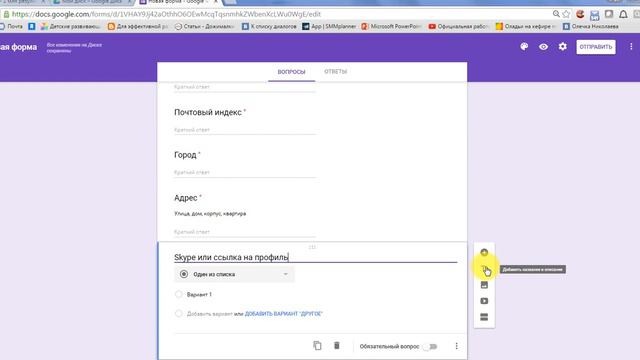Delete the Skype question trash icon
This screenshot has height=360, width=640.
337,345
